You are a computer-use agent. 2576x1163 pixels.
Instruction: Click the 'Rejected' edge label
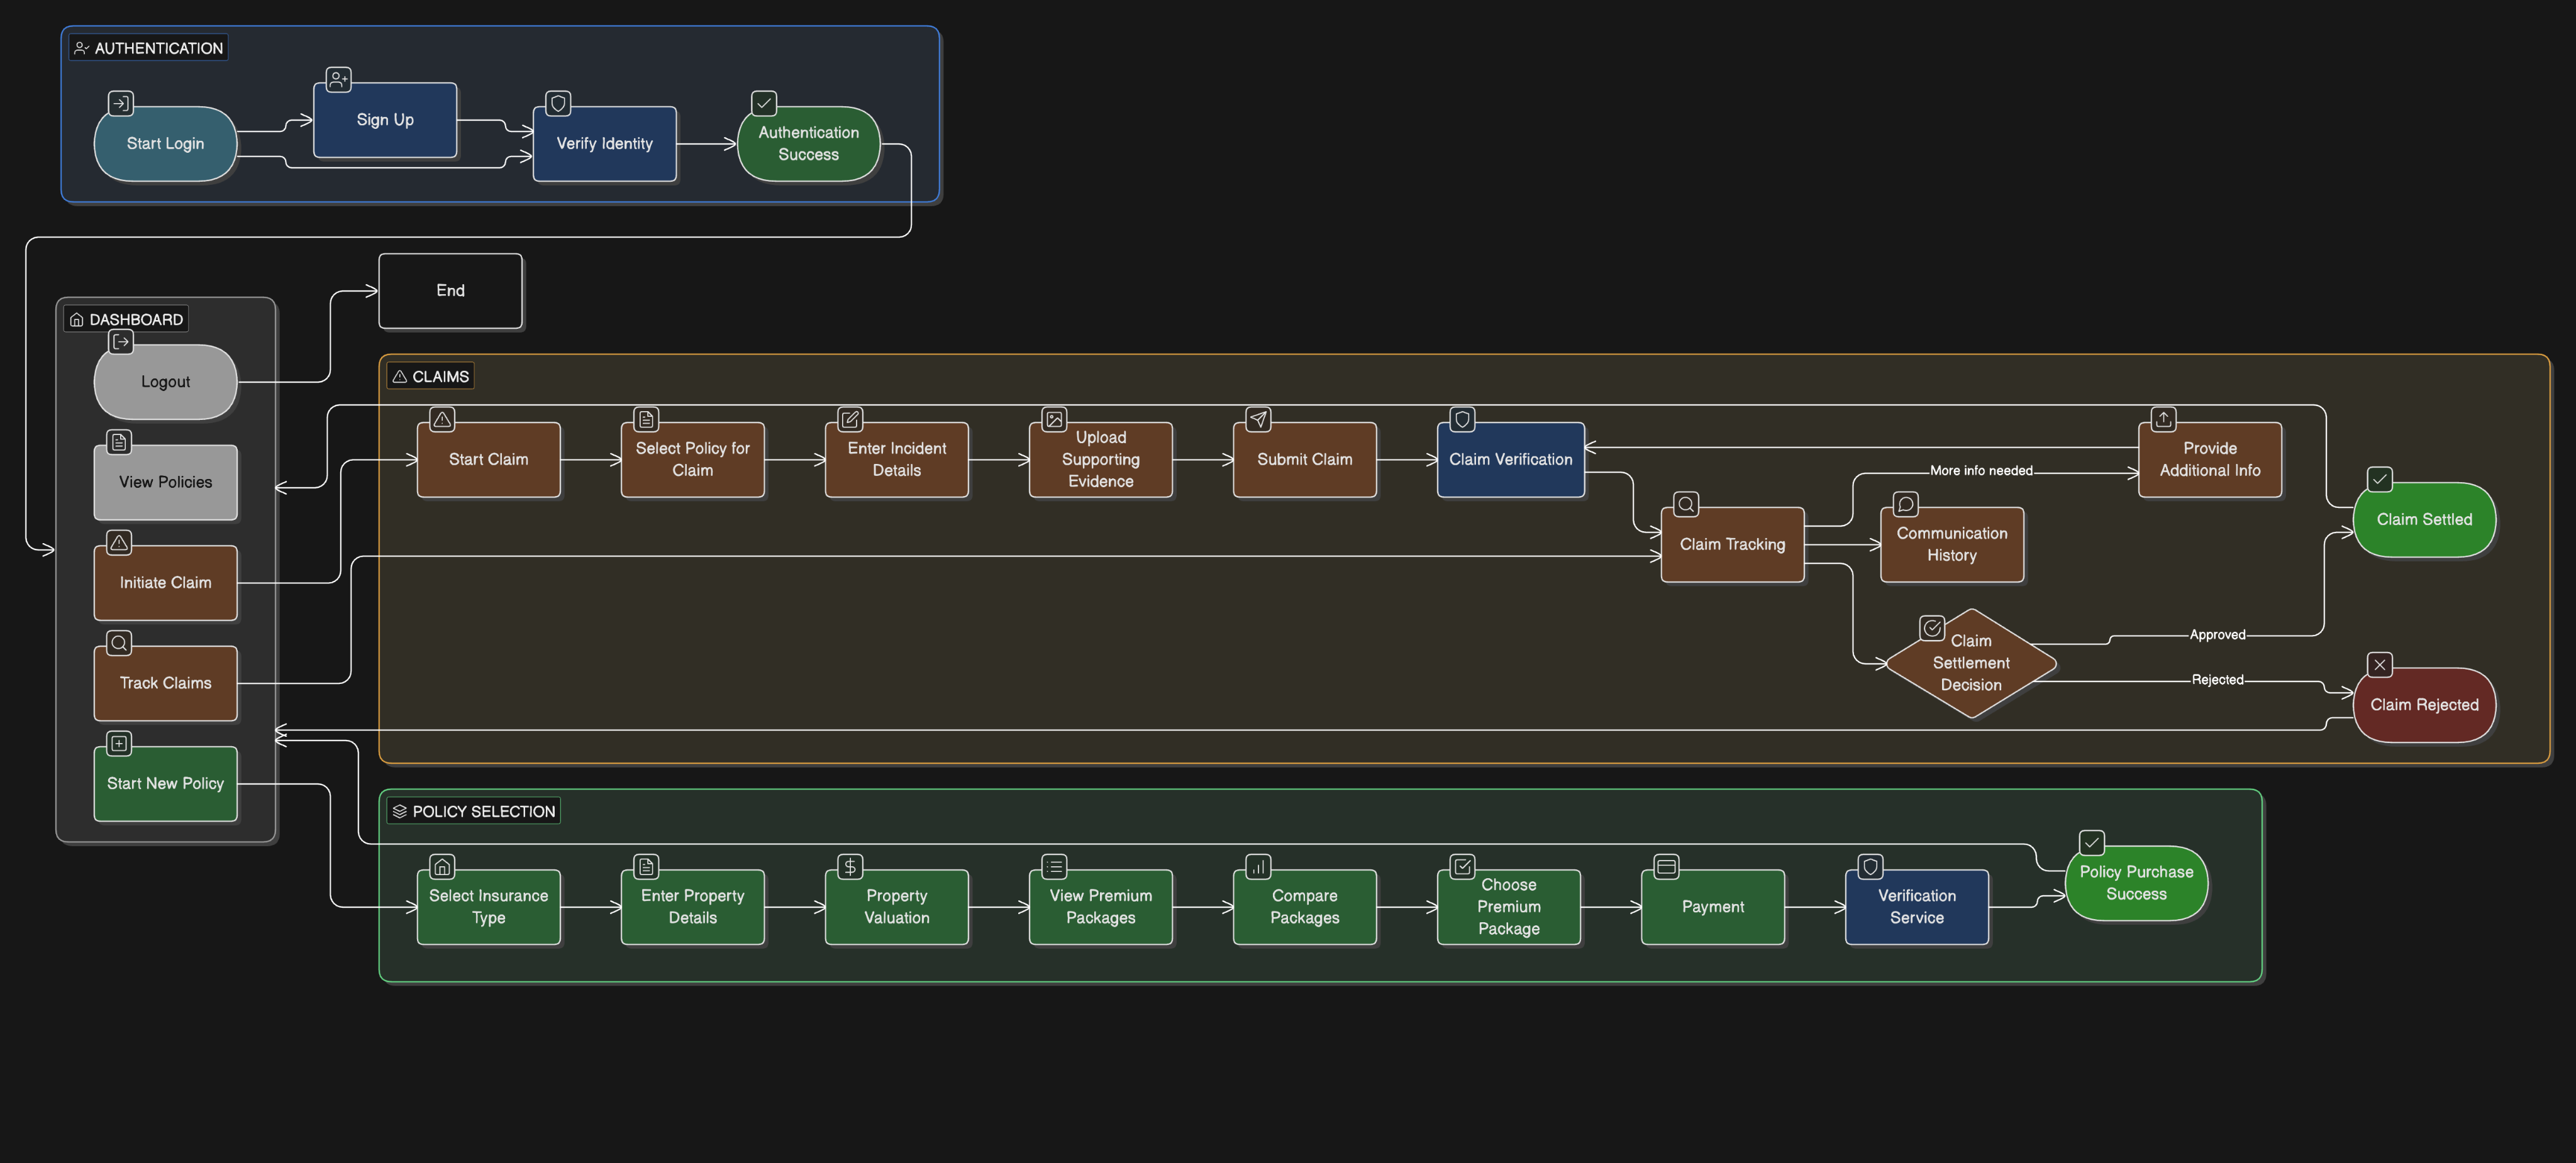(x=2217, y=680)
